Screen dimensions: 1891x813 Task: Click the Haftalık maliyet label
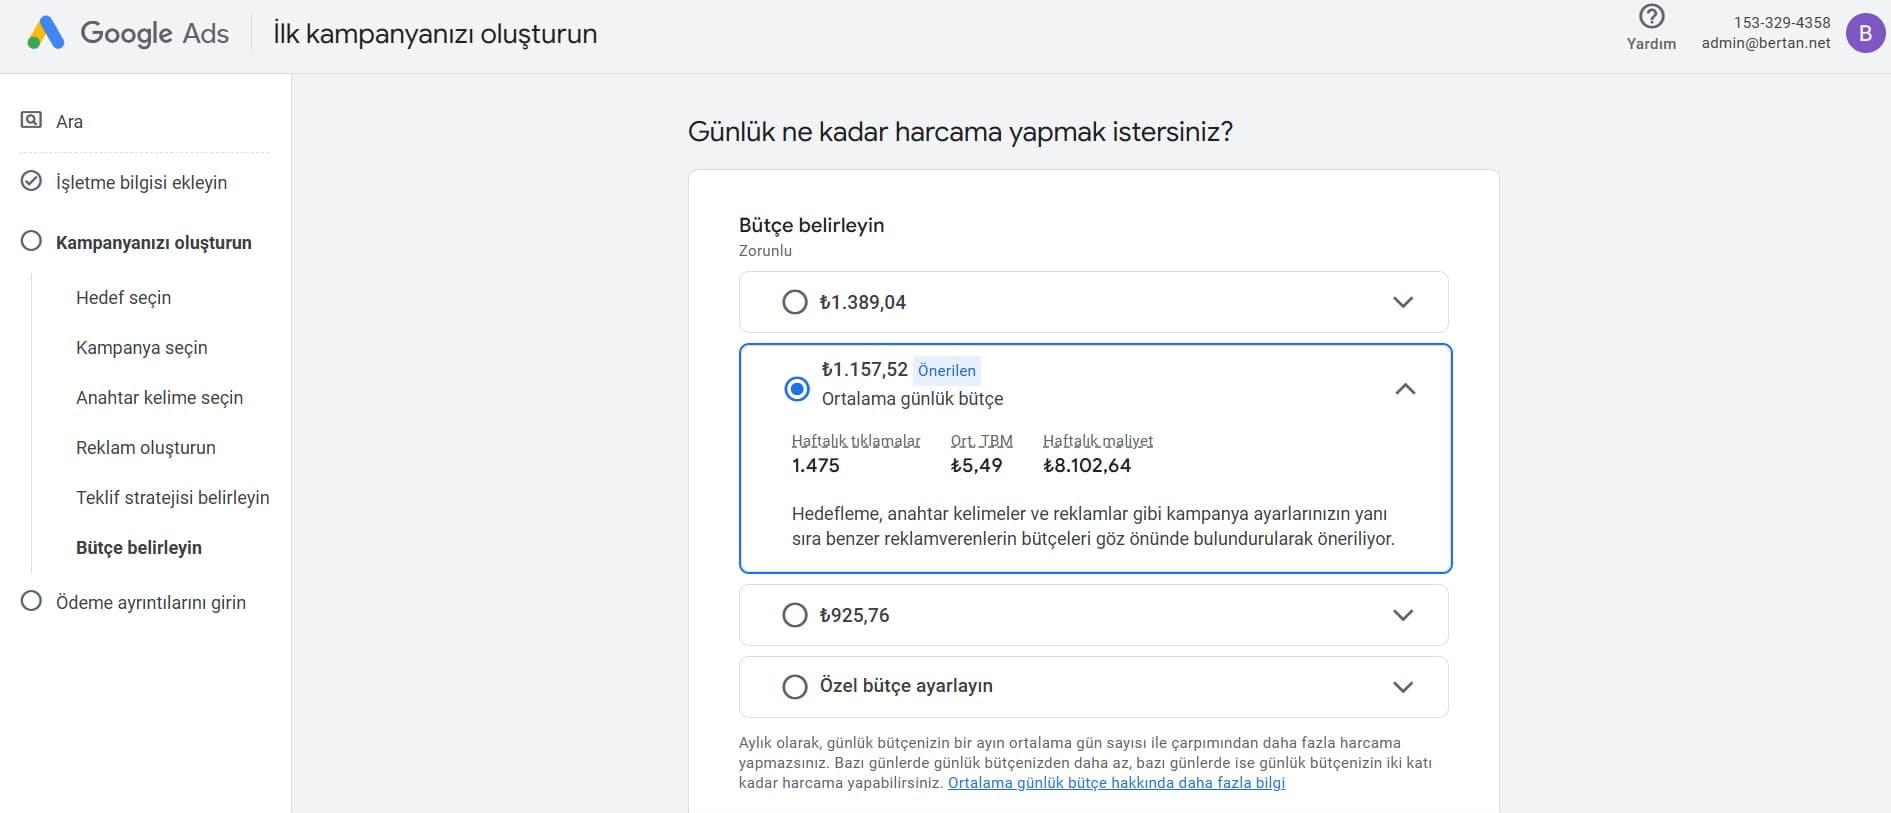coord(1098,441)
